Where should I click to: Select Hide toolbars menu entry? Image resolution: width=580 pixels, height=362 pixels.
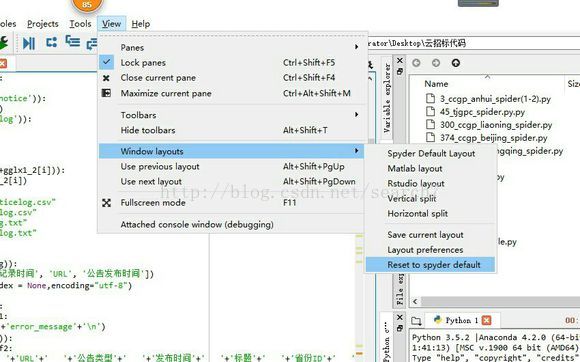232,130
